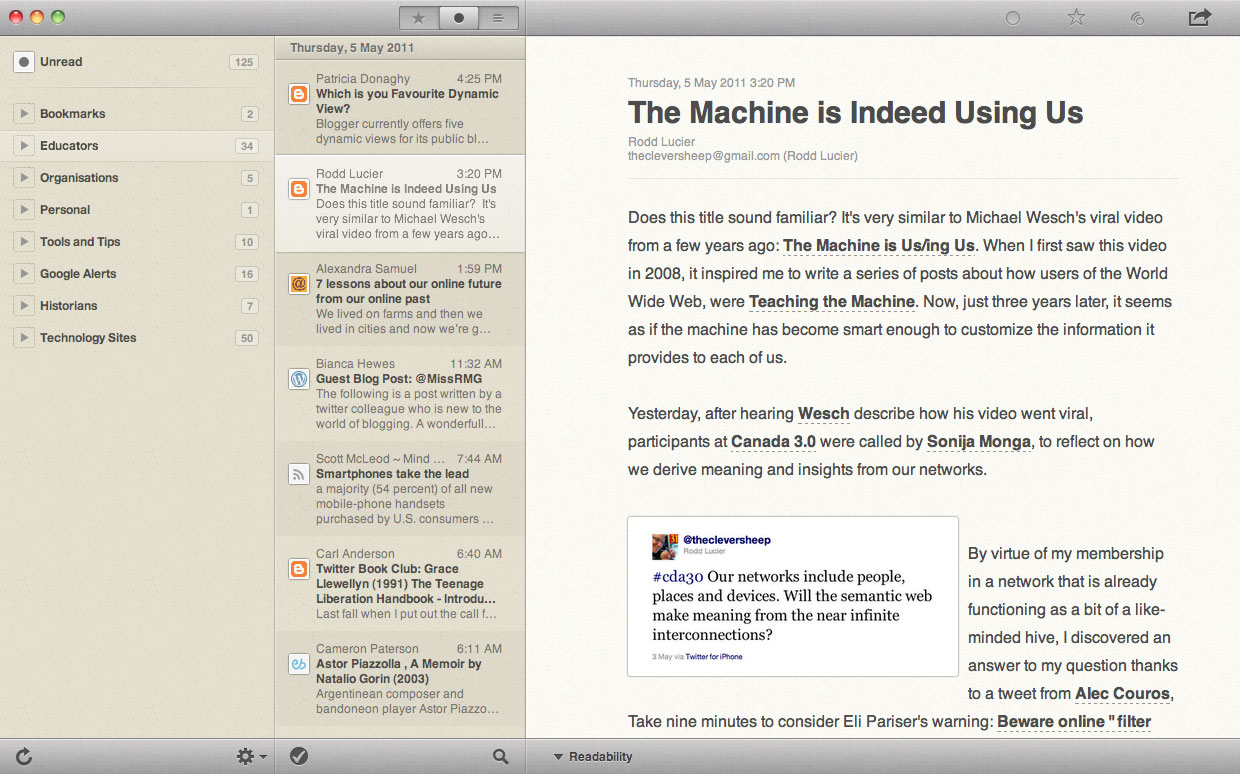Image resolution: width=1240 pixels, height=774 pixels.
Task: Click the feed icon beside Cameron Paterson's post
Action: tap(298, 664)
